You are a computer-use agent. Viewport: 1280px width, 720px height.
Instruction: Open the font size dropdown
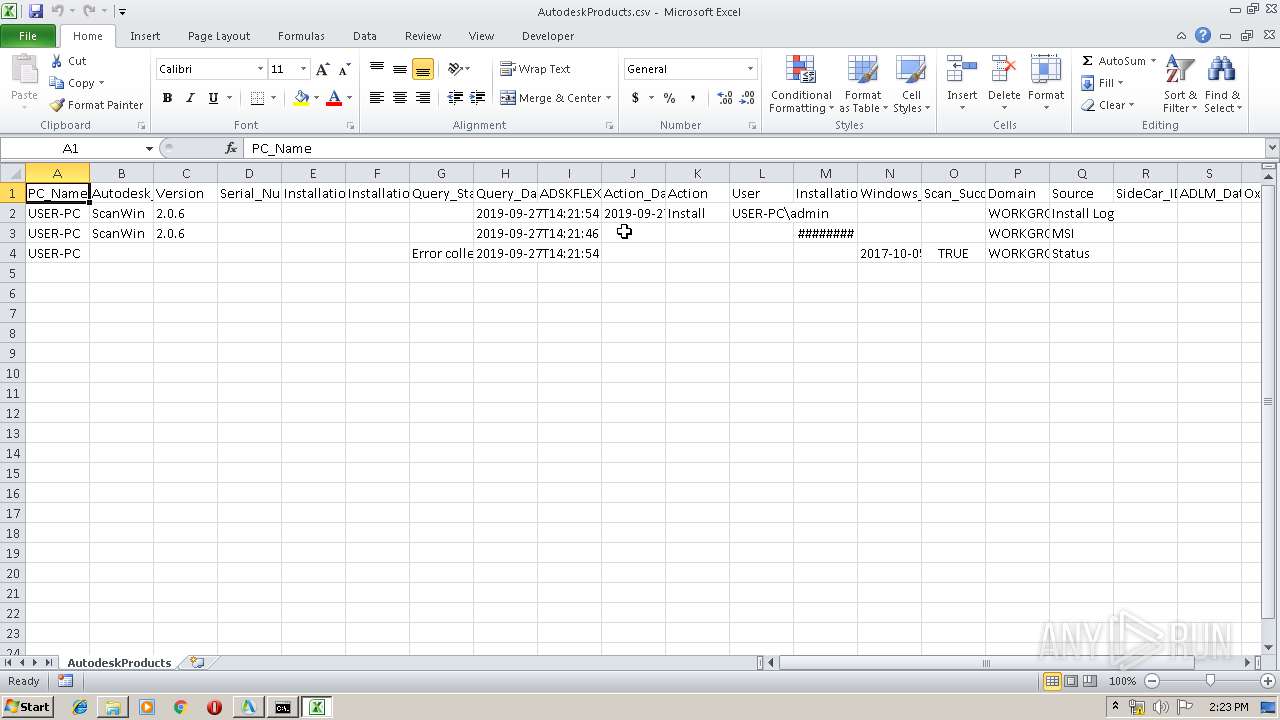tap(303, 69)
